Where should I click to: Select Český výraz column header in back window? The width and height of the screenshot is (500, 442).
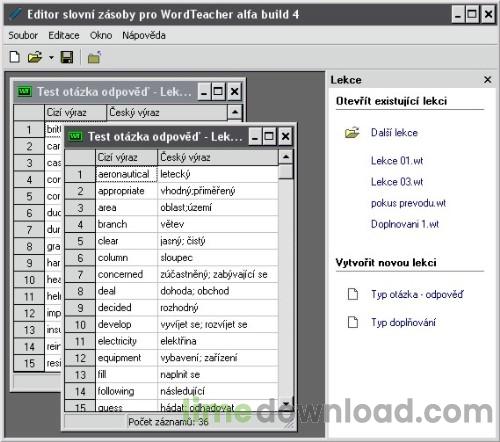click(167, 112)
